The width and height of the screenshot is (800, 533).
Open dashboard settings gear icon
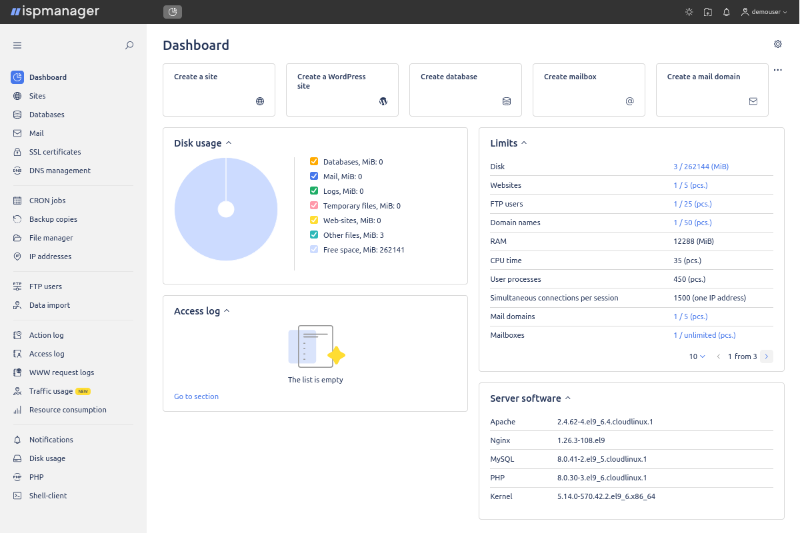click(778, 44)
